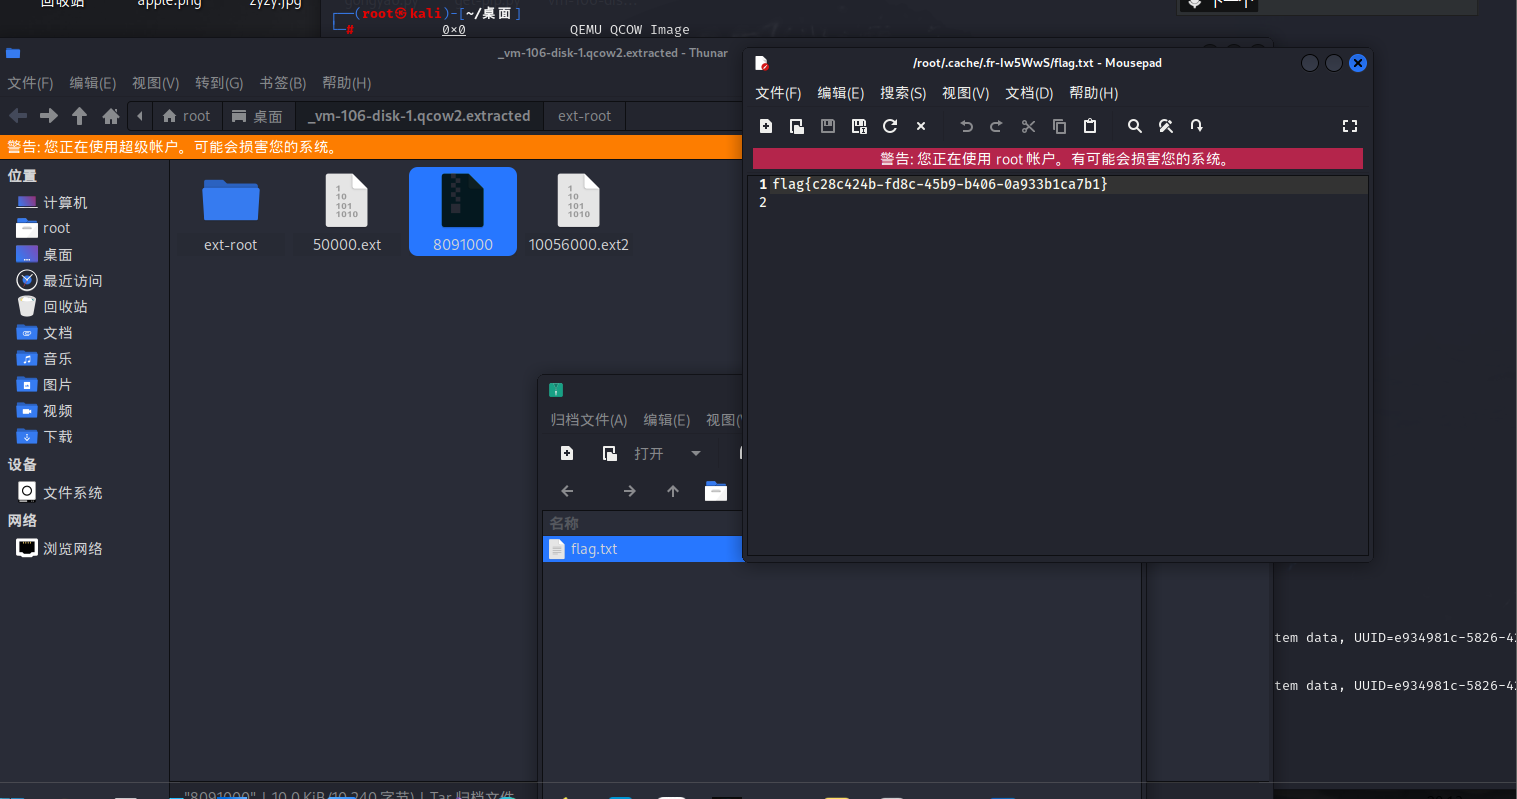Open Find and Replace via toolbar icon

pos(1165,126)
